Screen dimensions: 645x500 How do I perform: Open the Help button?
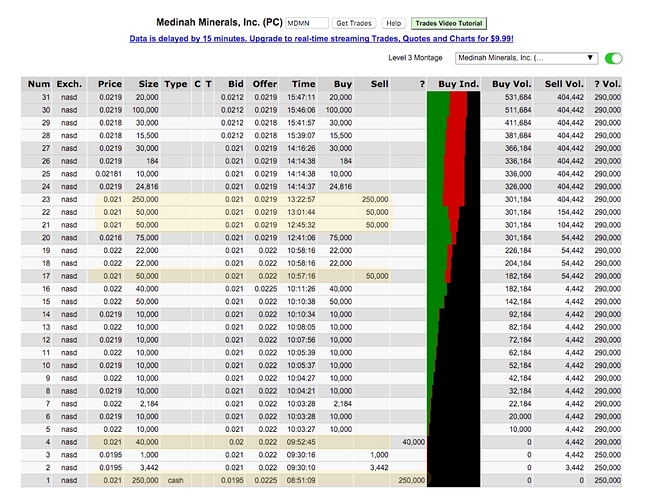coord(394,23)
